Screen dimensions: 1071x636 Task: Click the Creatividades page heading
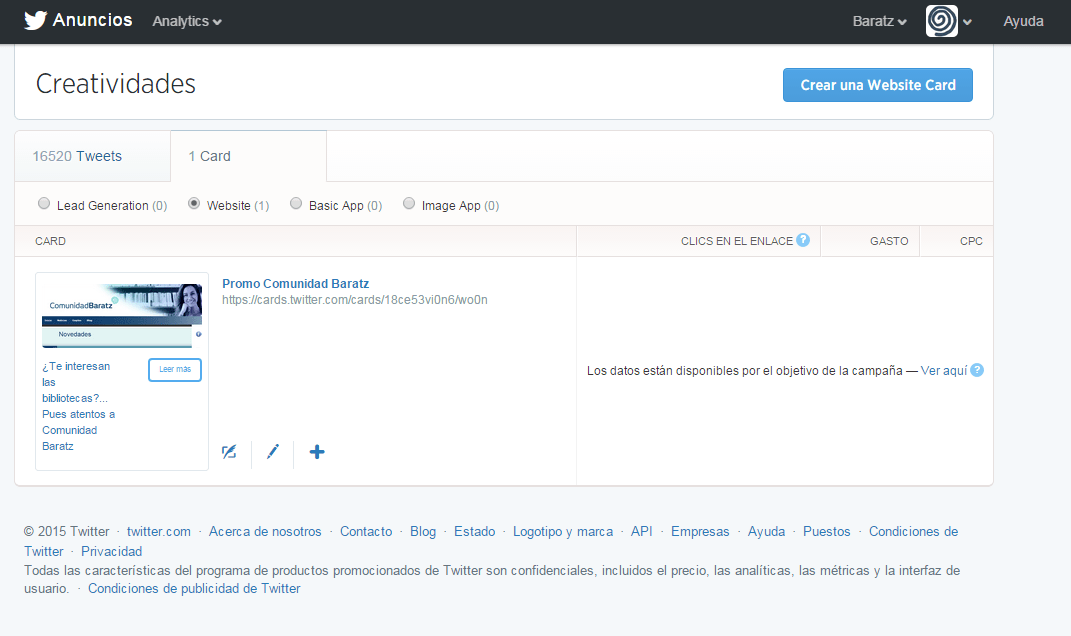(115, 84)
